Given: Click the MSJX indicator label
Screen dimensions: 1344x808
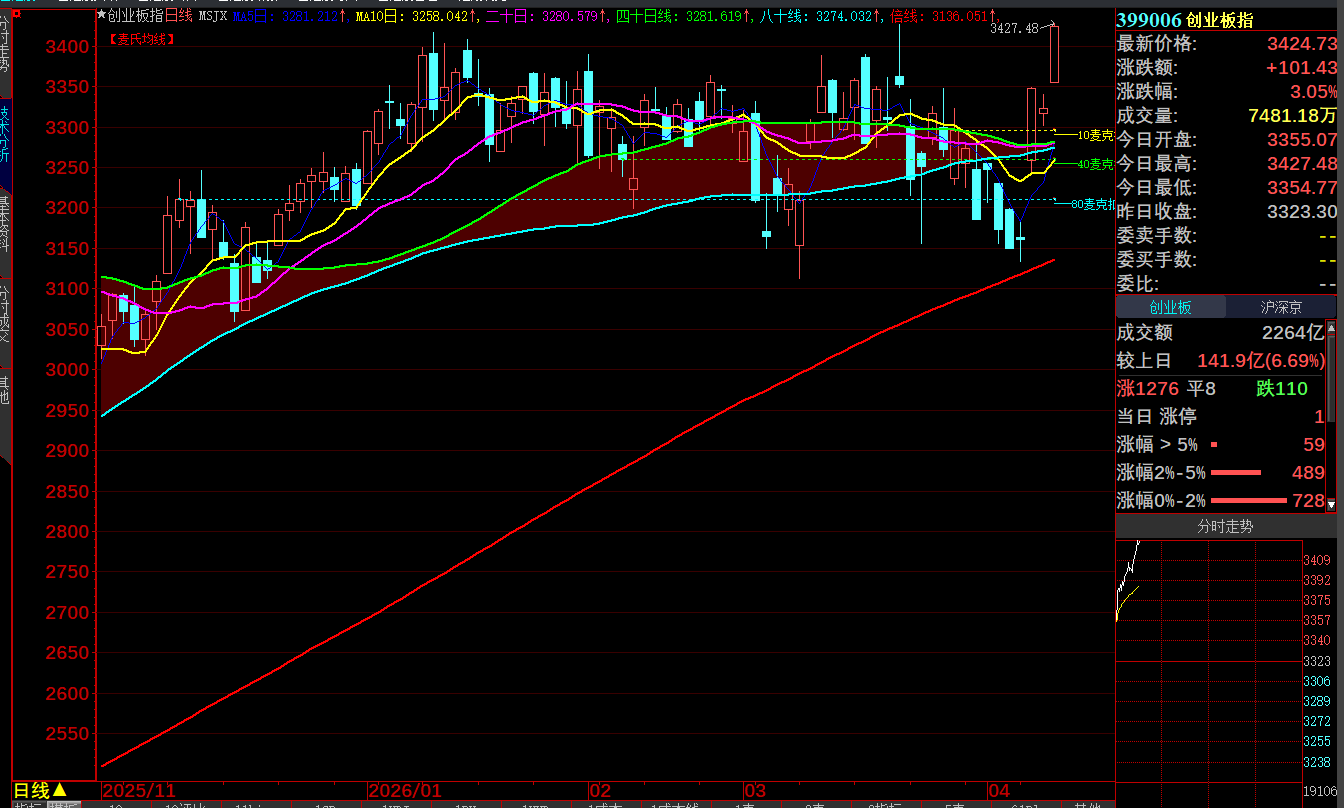Looking at the screenshot, I should [x=212, y=16].
